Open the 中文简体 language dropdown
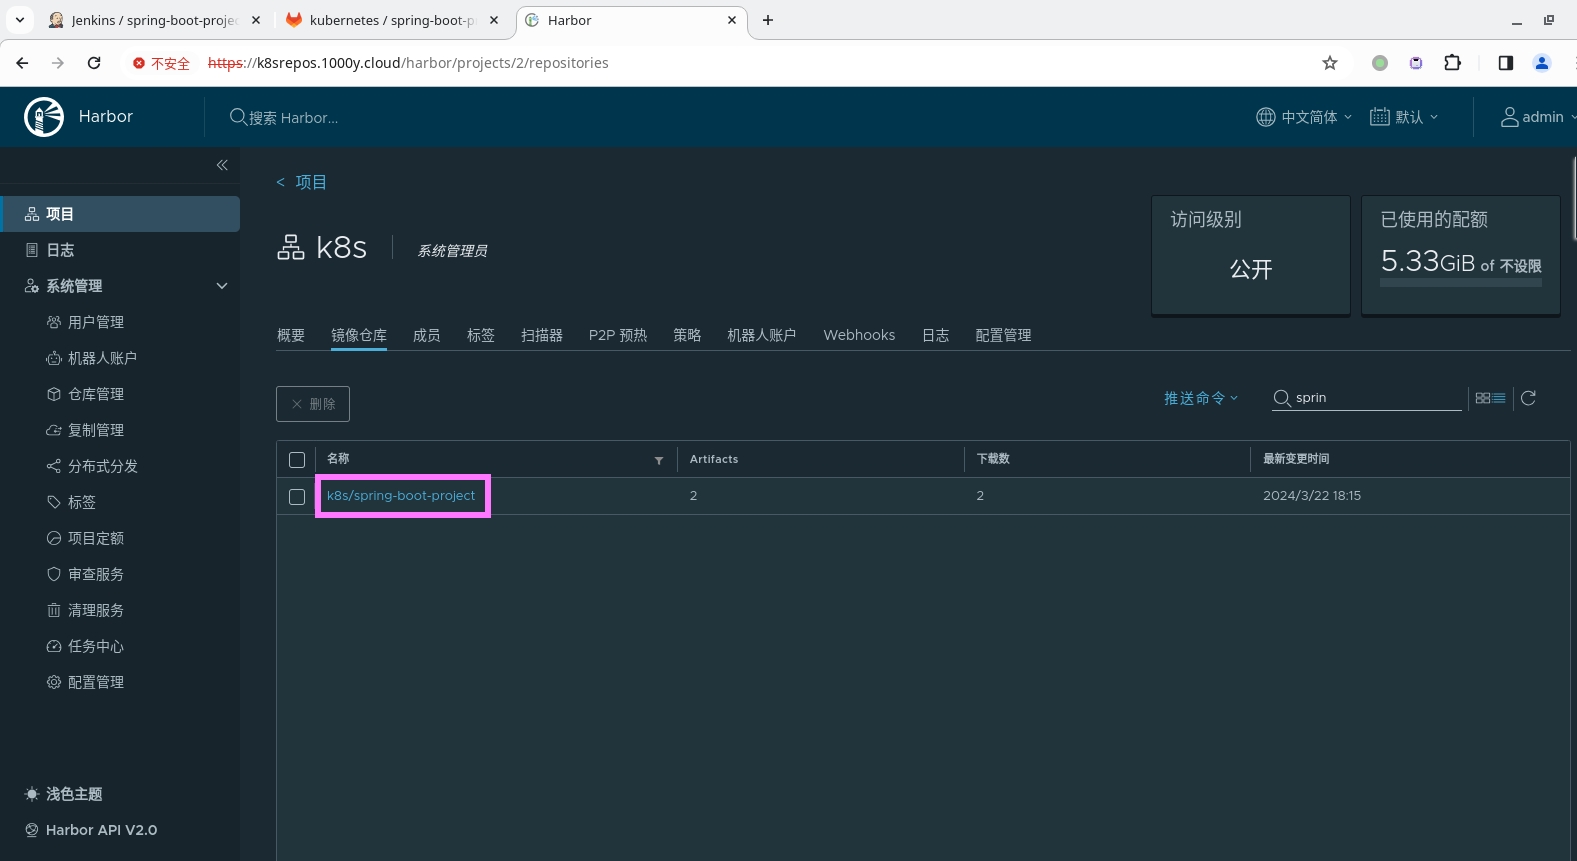Screen dimensions: 1577x861 1304,117
